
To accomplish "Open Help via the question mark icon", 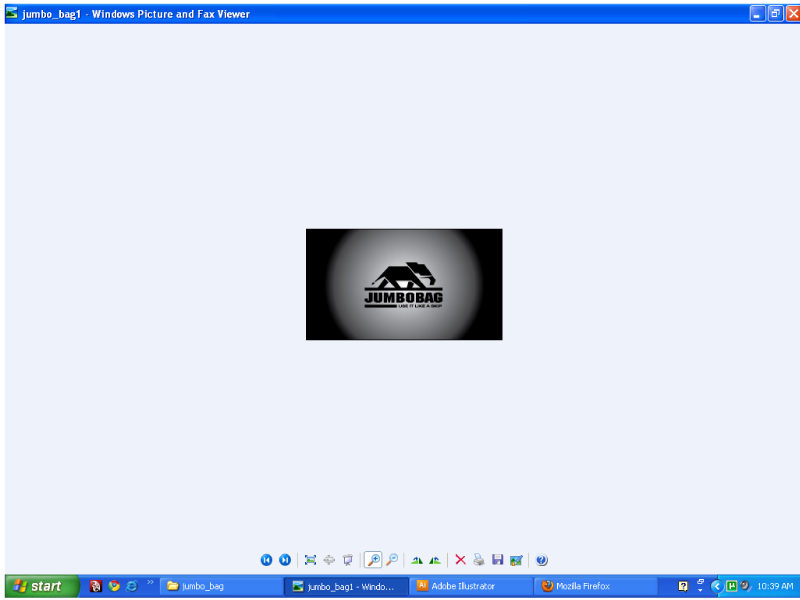I will coord(541,560).
